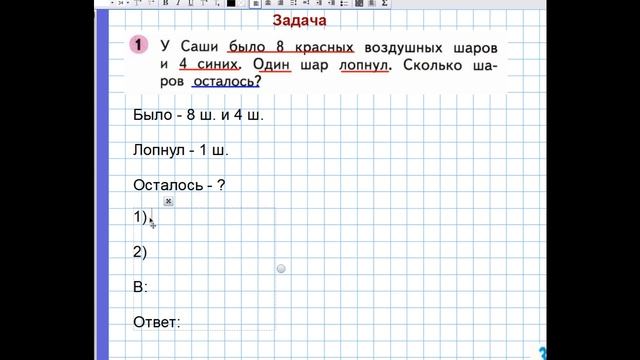Viewport: 640px width, 360px height.
Task: Click the pink number 1 task badge
Action: click(x=139, y=44)
